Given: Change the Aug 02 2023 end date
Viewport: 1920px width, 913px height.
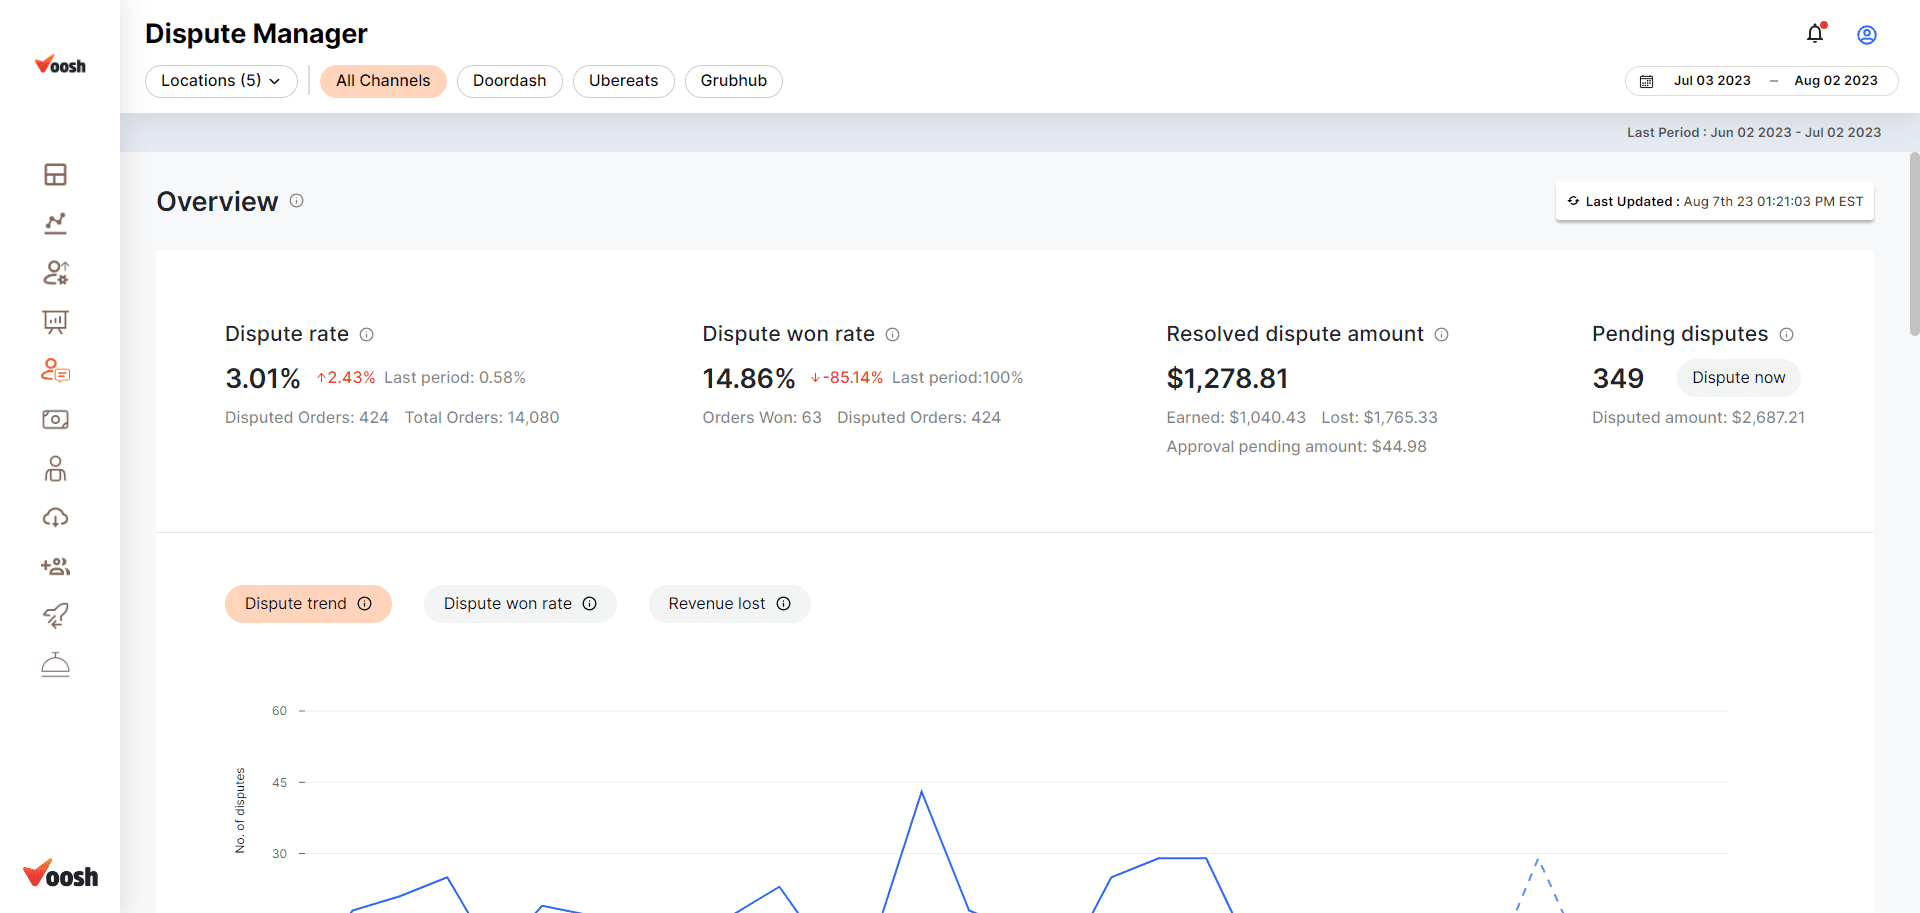Looking at the screenshot, I should 1835,81.
